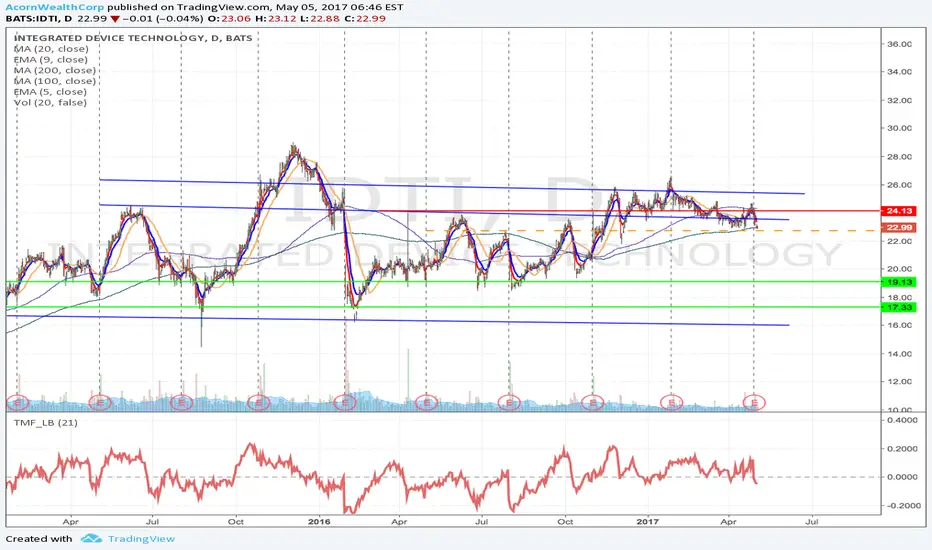Click the 12.00 price axis value
This screenshot has height=550, width=932.
899,382
